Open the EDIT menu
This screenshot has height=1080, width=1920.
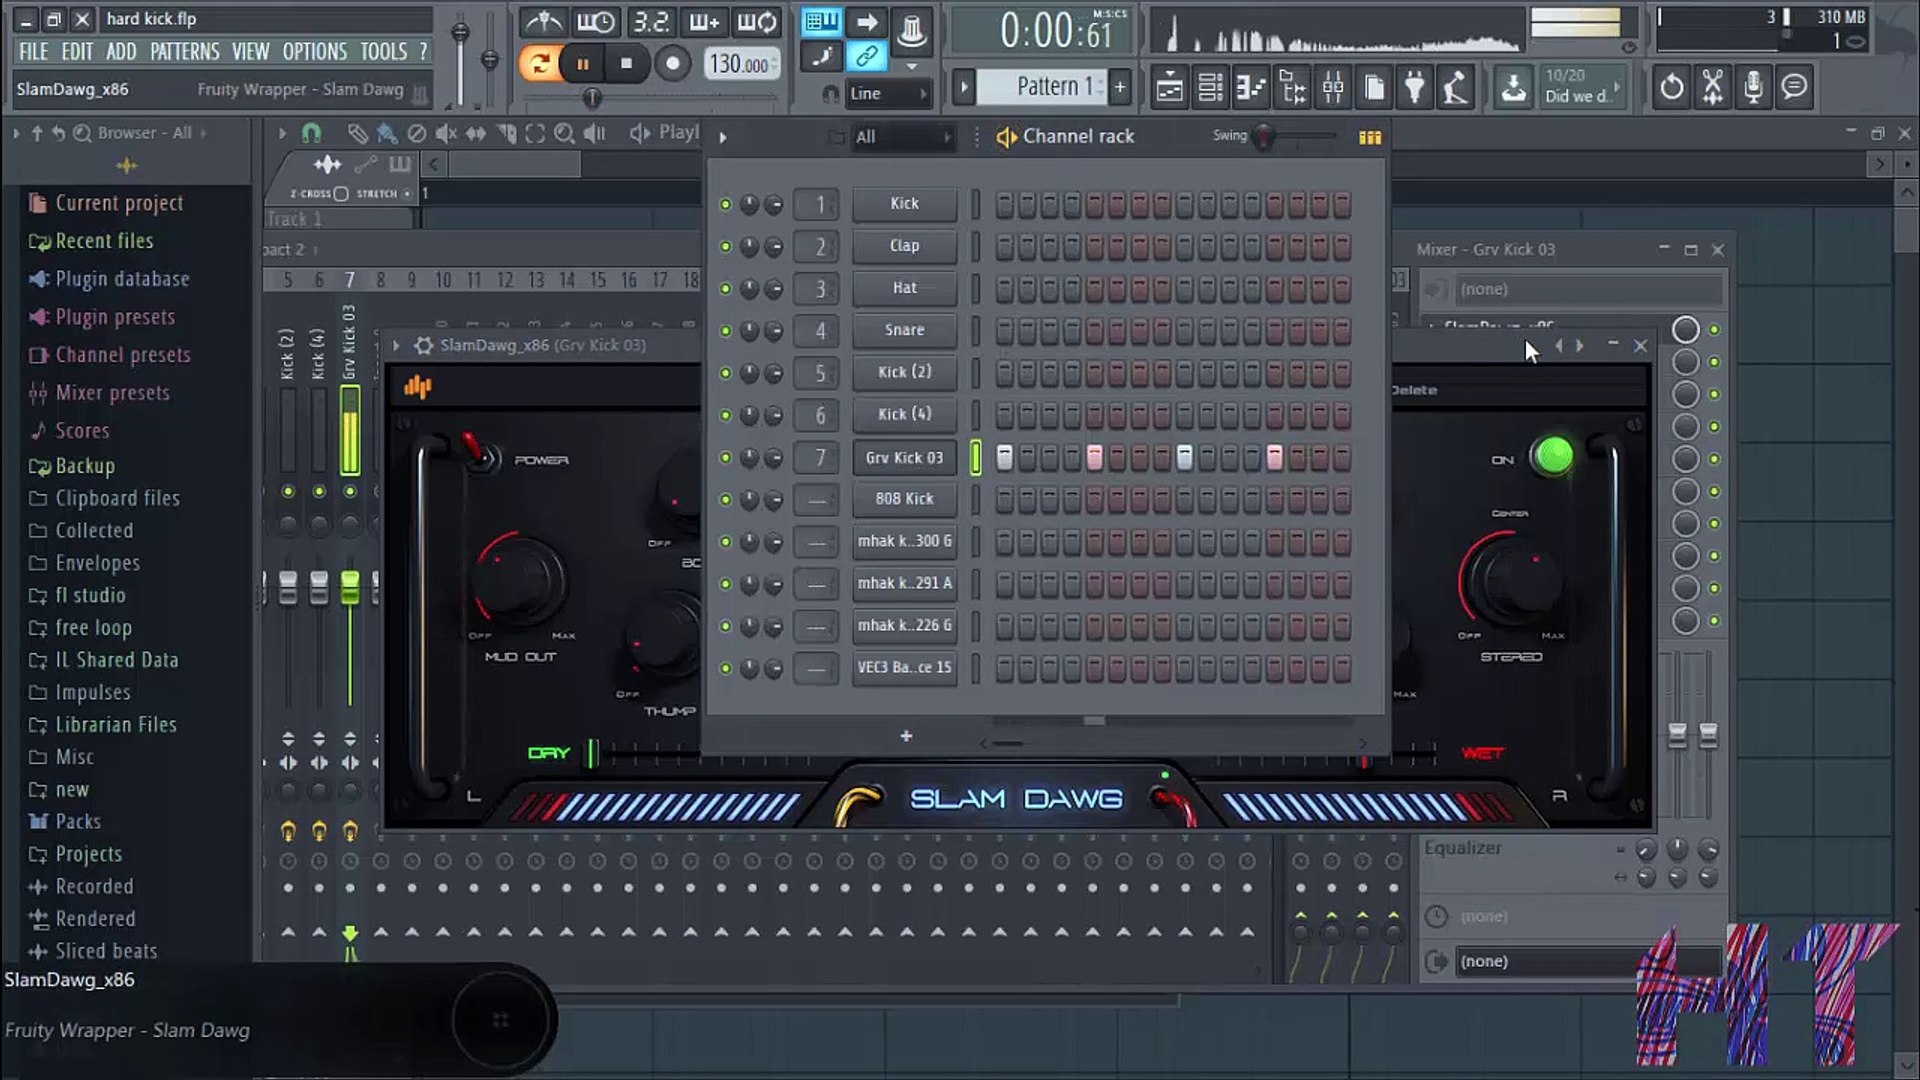pyautogui.click(x=77, y=52)
